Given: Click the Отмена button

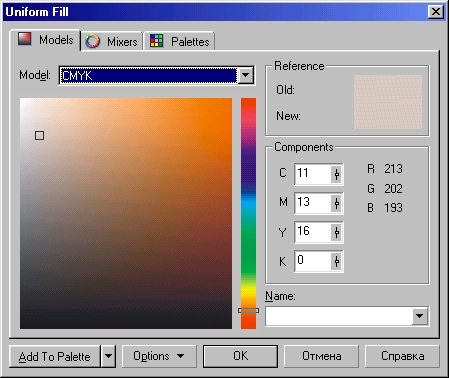Looking at the screenshot, I should (321, 356).
